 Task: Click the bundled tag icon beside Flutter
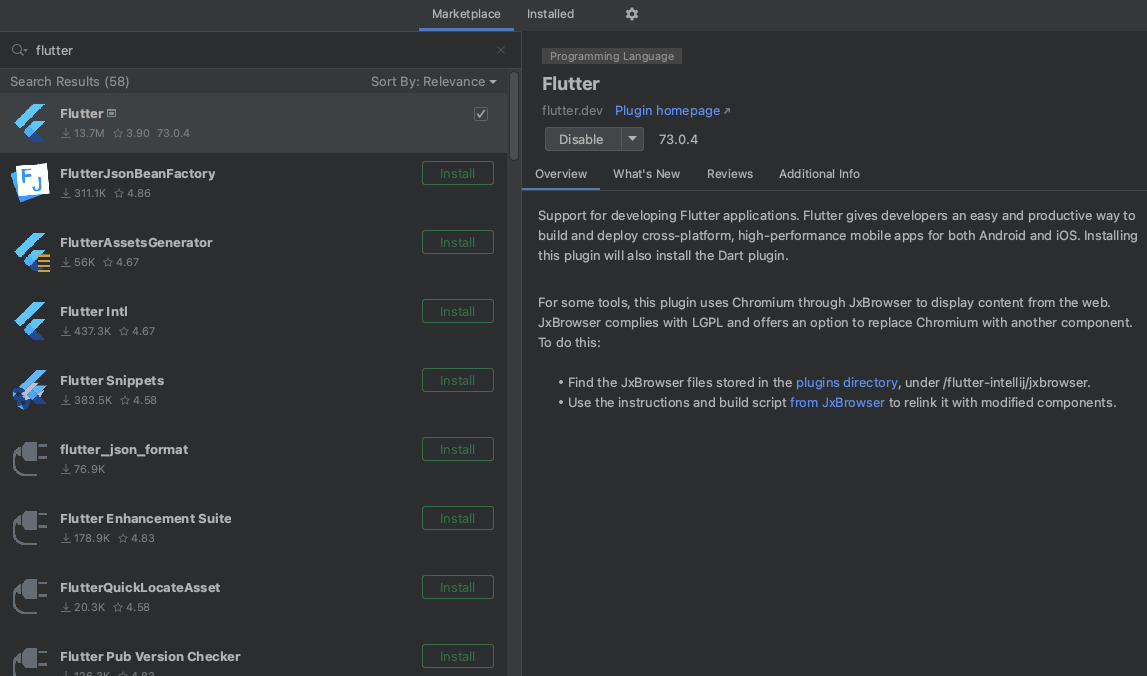[112, 113]
